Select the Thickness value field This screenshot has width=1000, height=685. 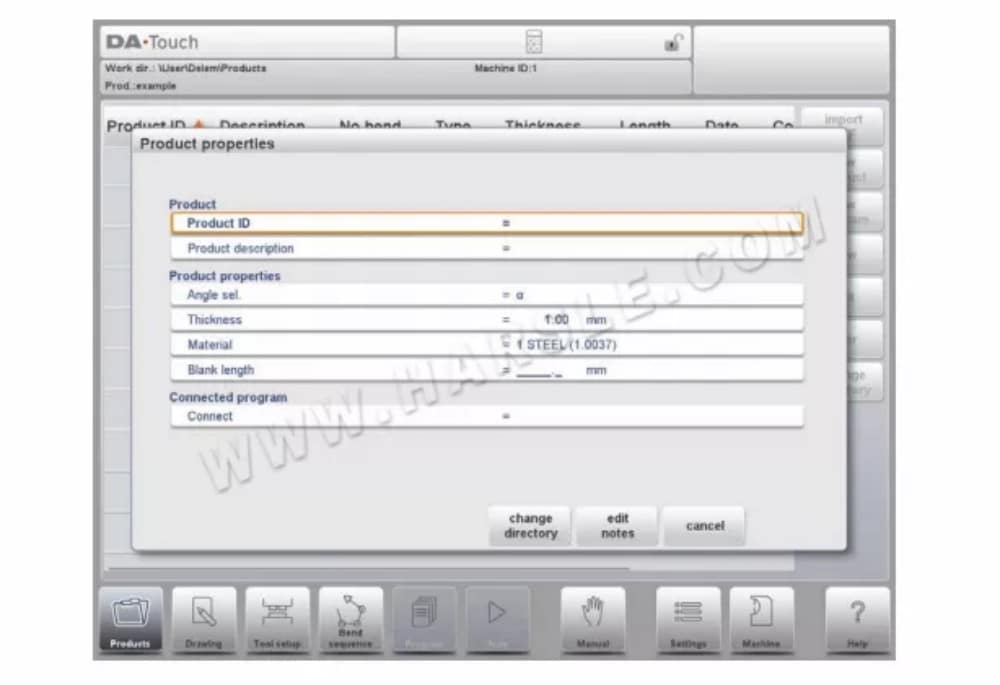click(x=487, y=320)
